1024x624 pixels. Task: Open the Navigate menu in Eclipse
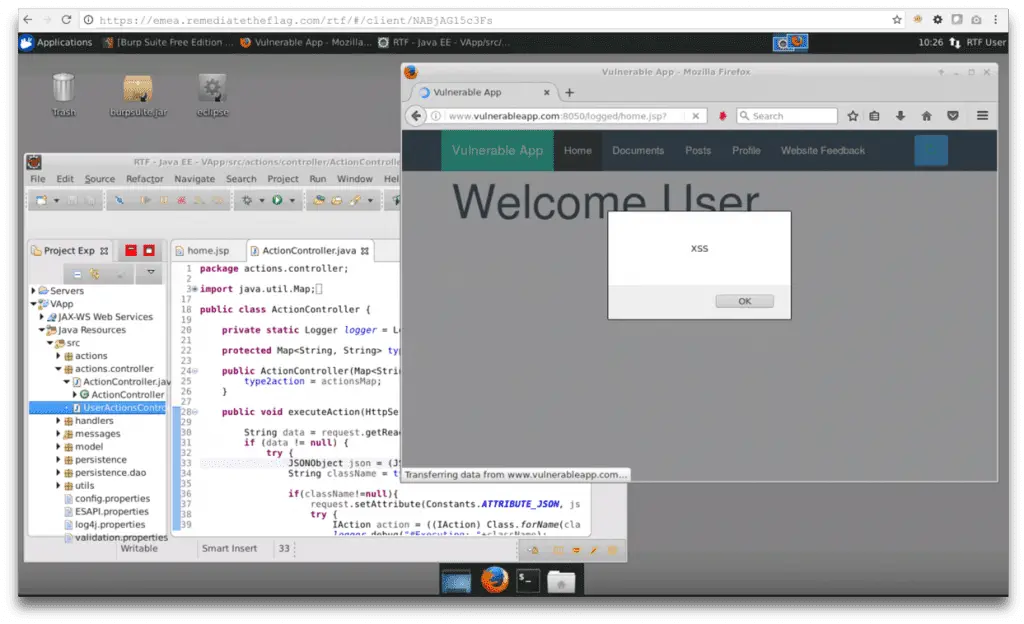tap(195, 179)
